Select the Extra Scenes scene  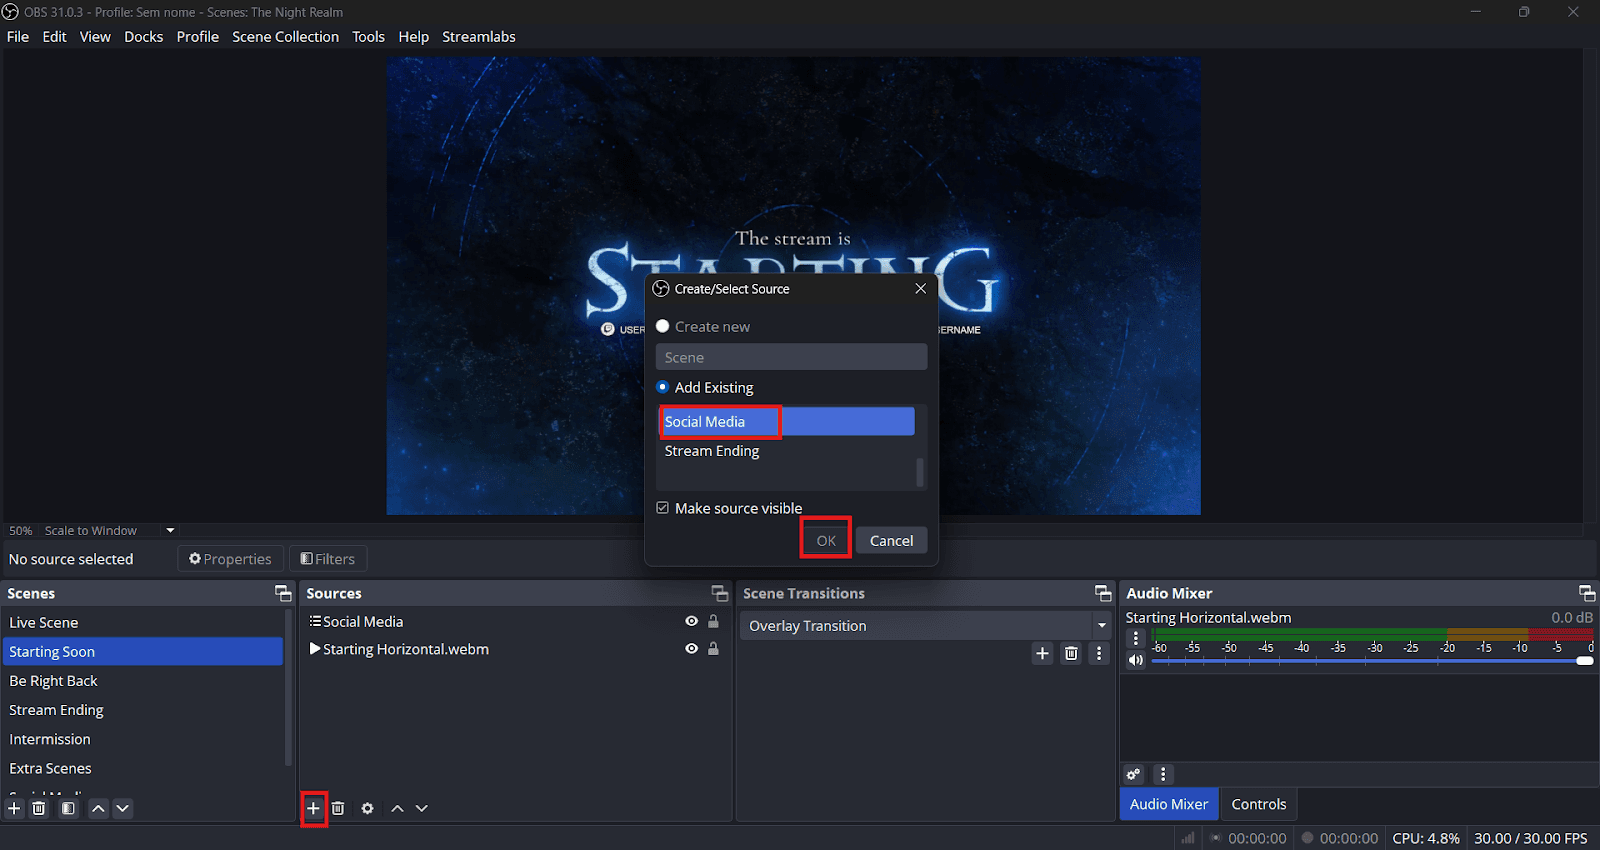coord(144,768)
